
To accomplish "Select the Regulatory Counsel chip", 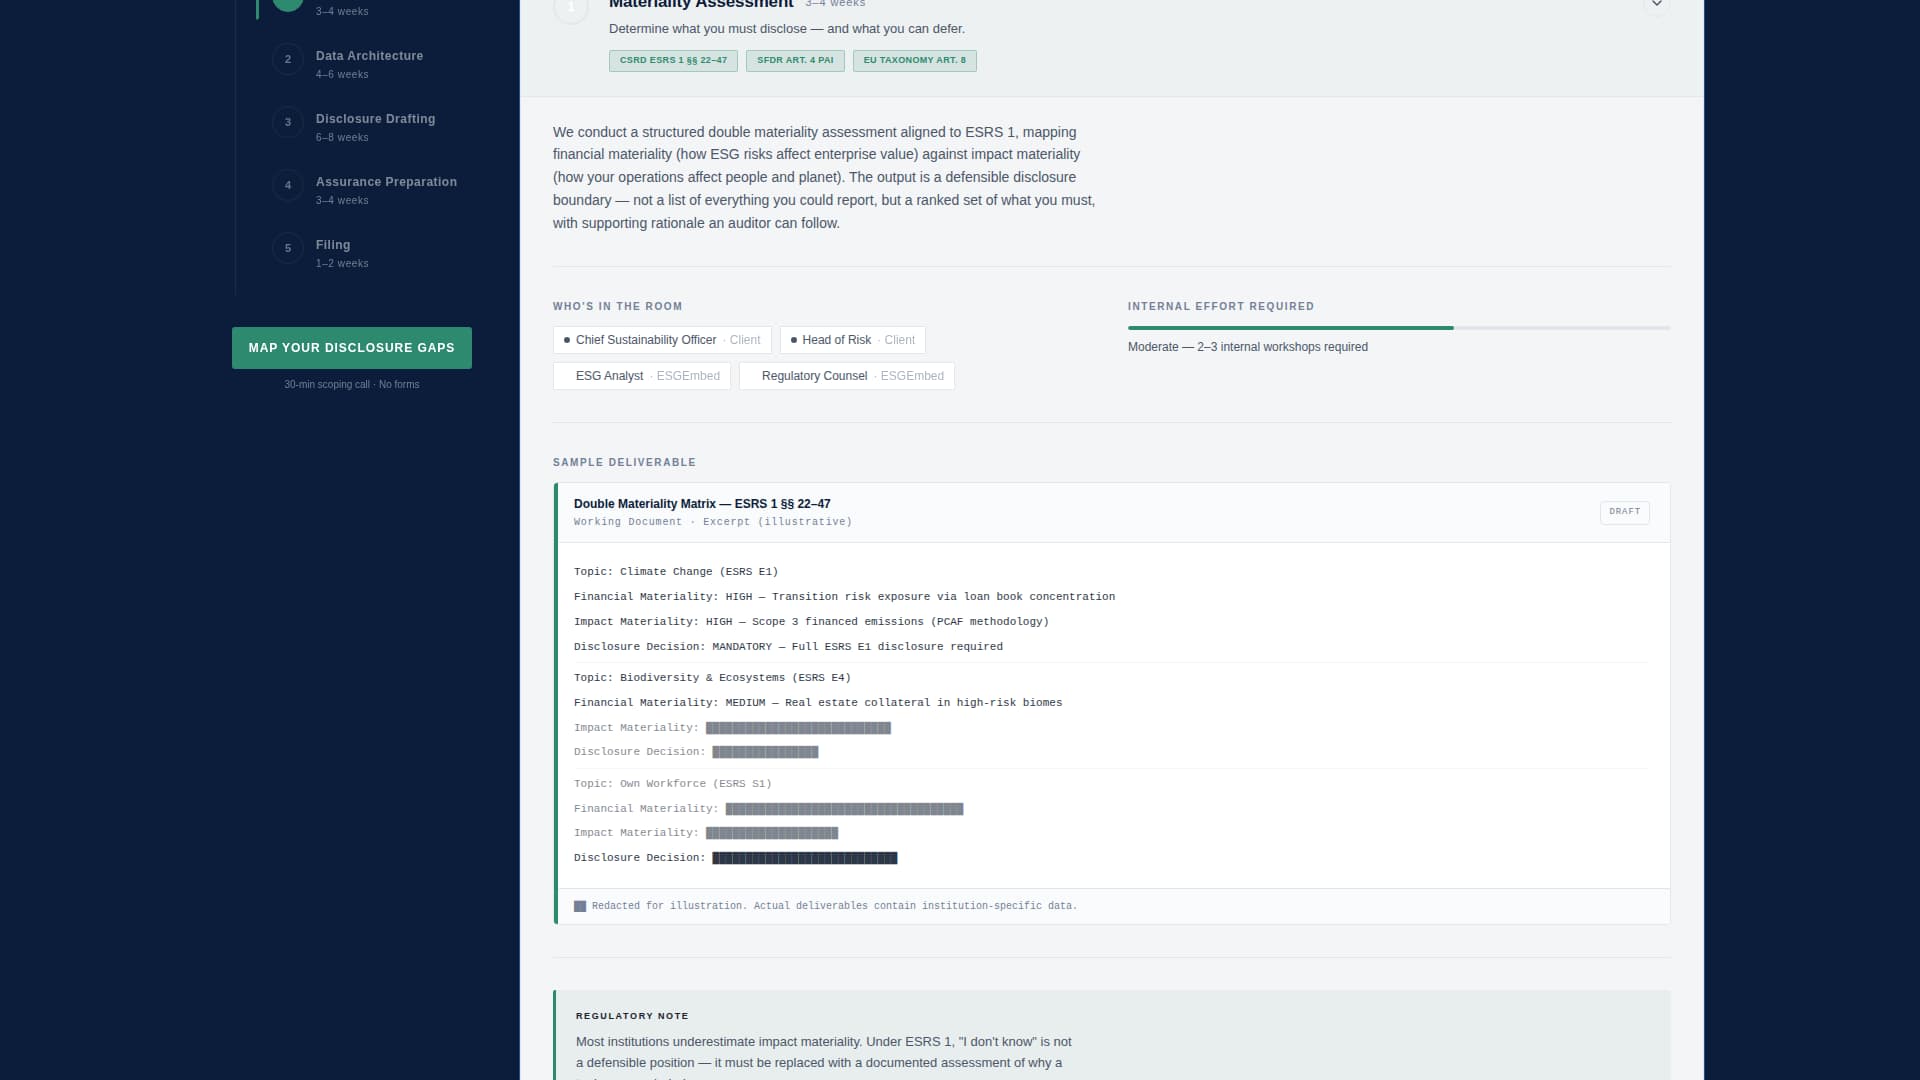I will [847, 376].
